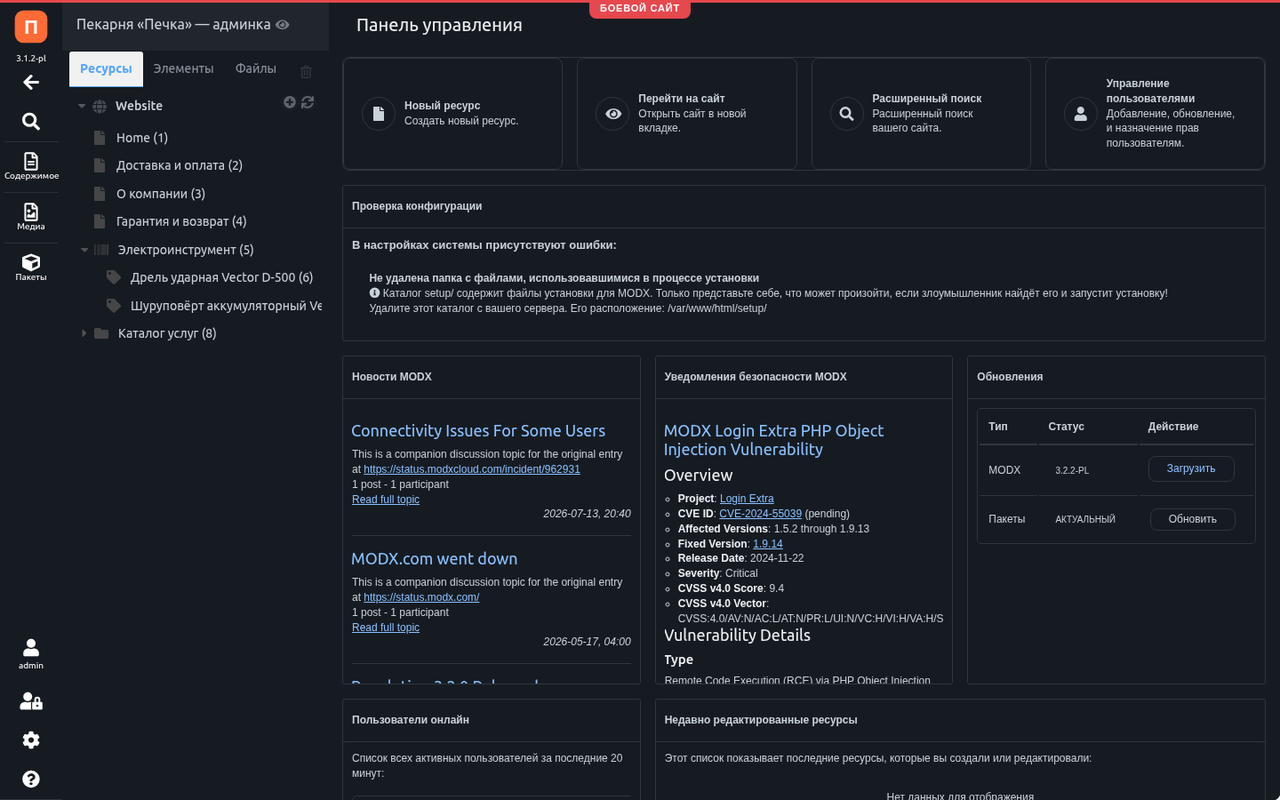The image size is (1280, 800).
Task: Click the back arrow in the sidebar
Action: coord(31,83)
